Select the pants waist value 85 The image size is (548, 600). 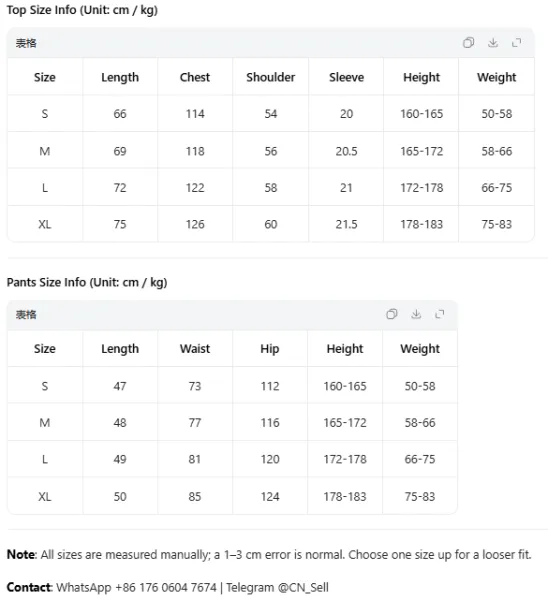195,496
